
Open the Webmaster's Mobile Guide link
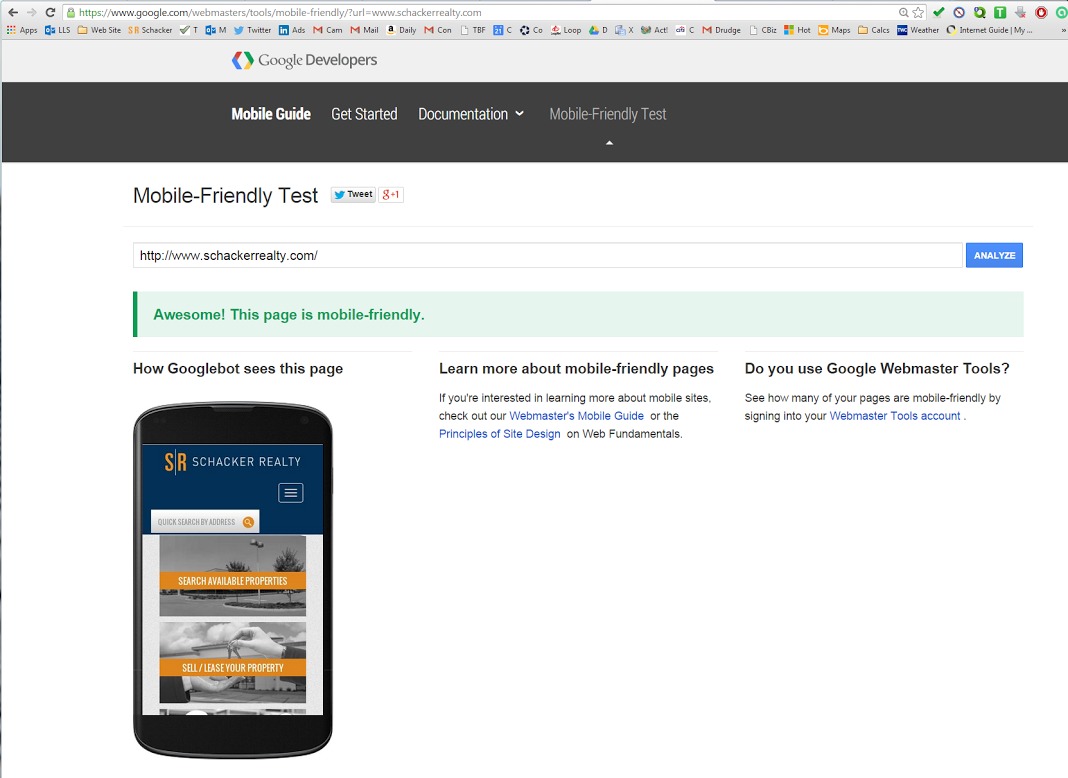[576, 416]
